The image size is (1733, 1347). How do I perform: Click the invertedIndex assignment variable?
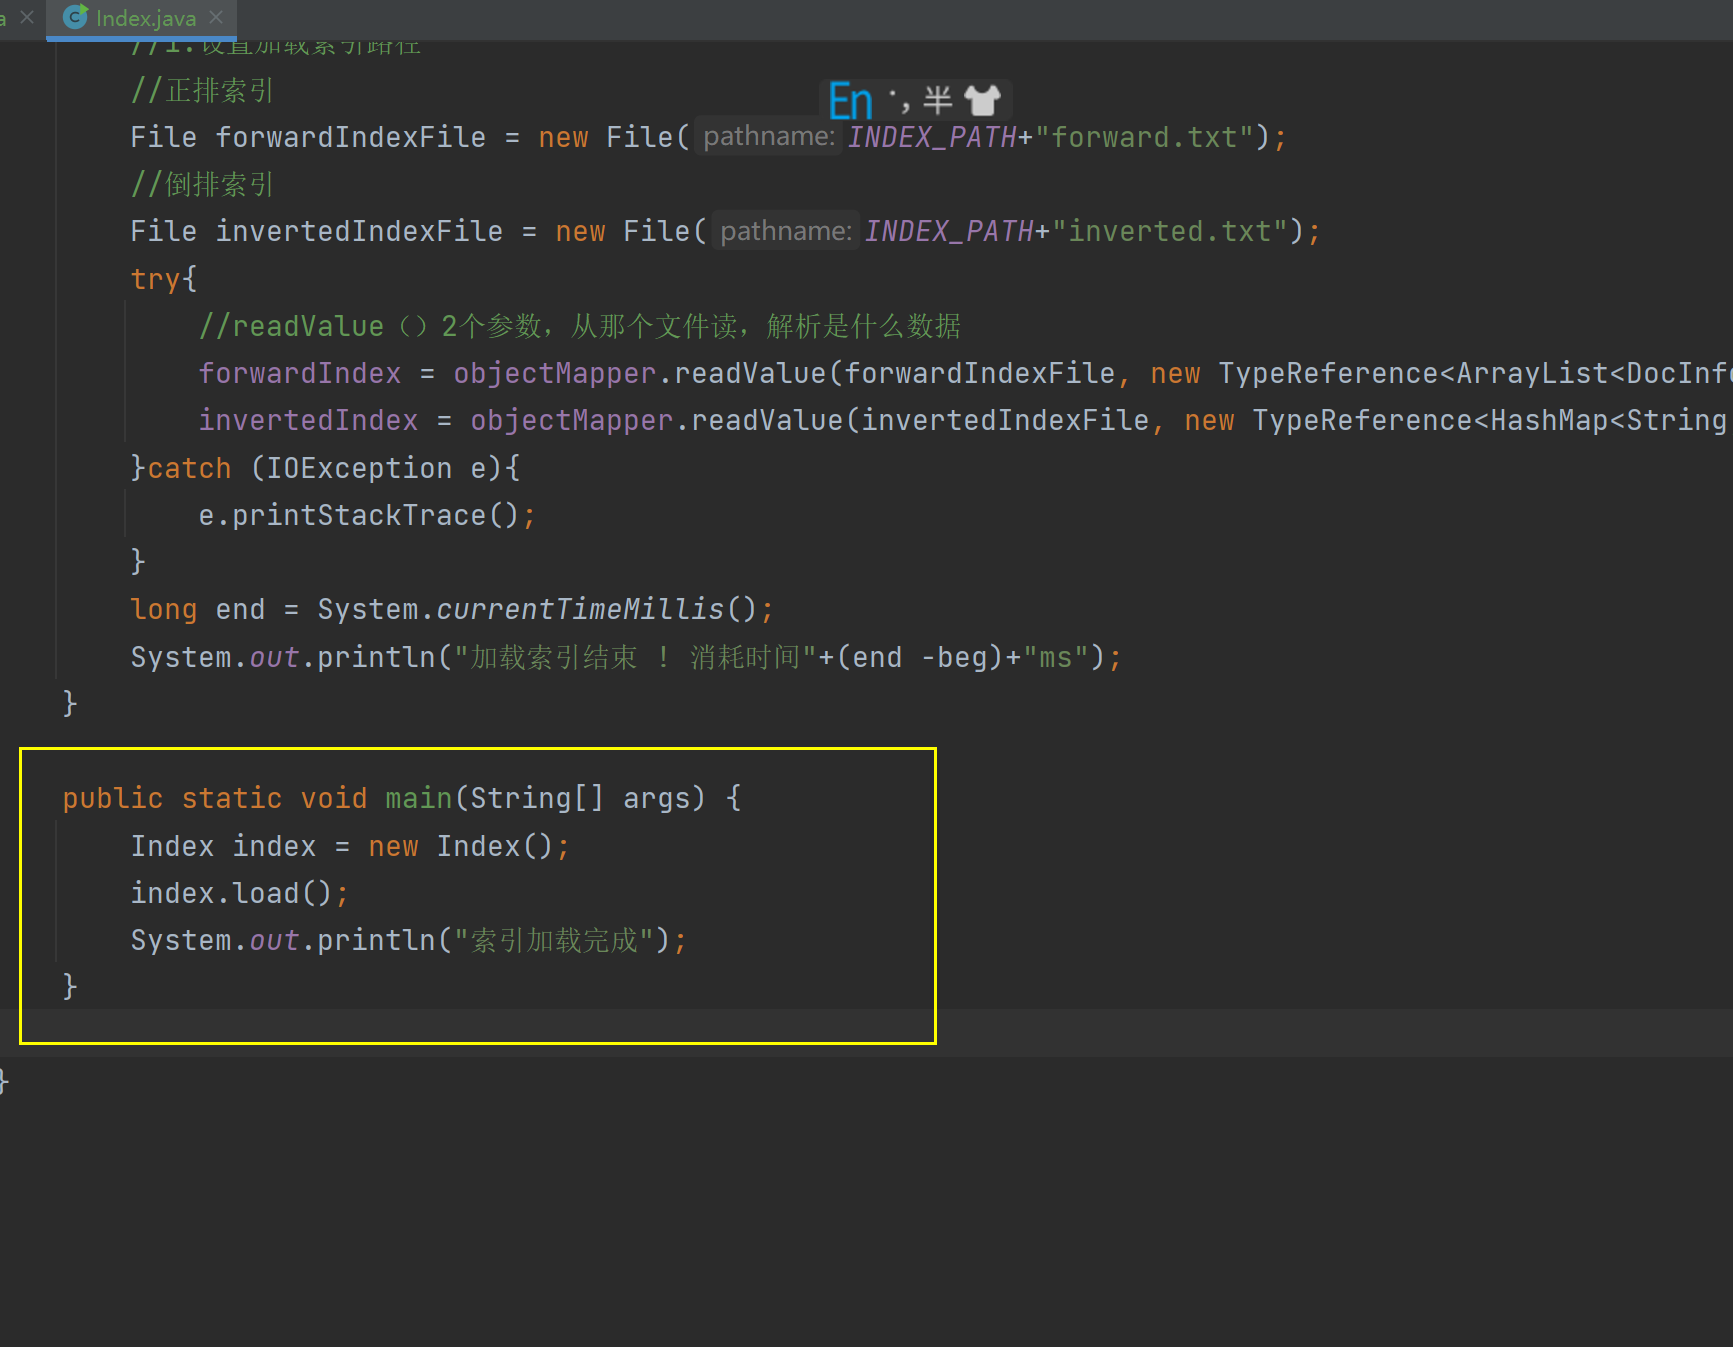308,420
